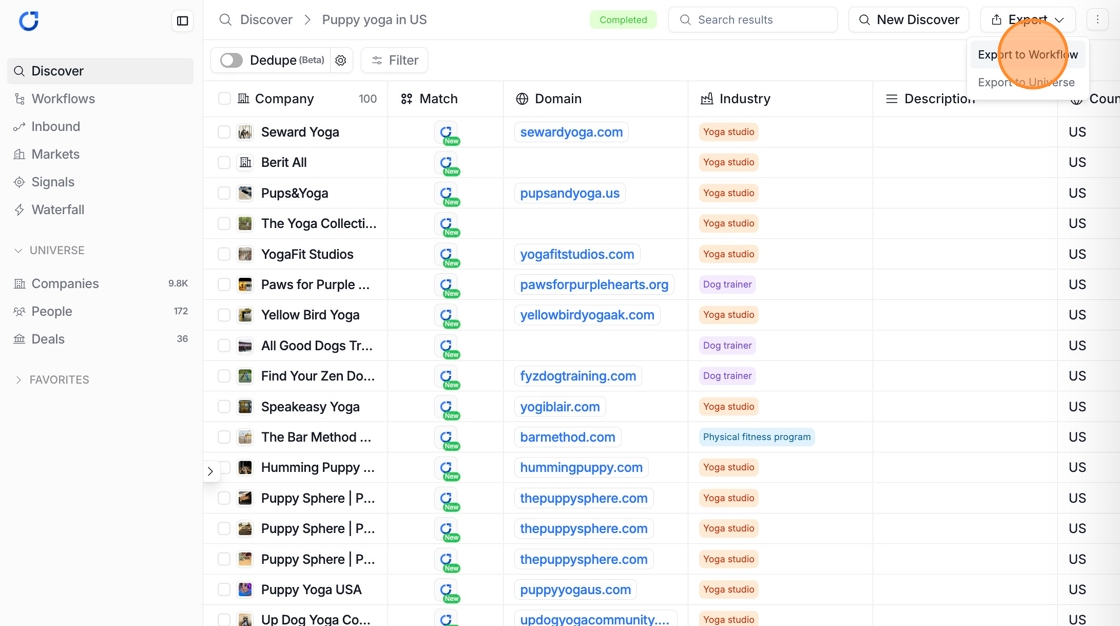Select the Seward Yoga row checkbox

point(224,132)
